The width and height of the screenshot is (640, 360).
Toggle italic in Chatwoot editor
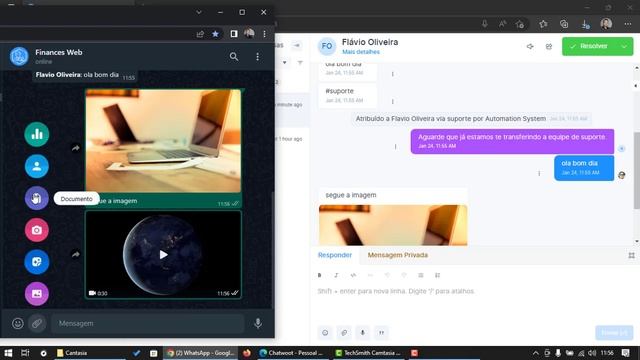(x=336, y=275)
